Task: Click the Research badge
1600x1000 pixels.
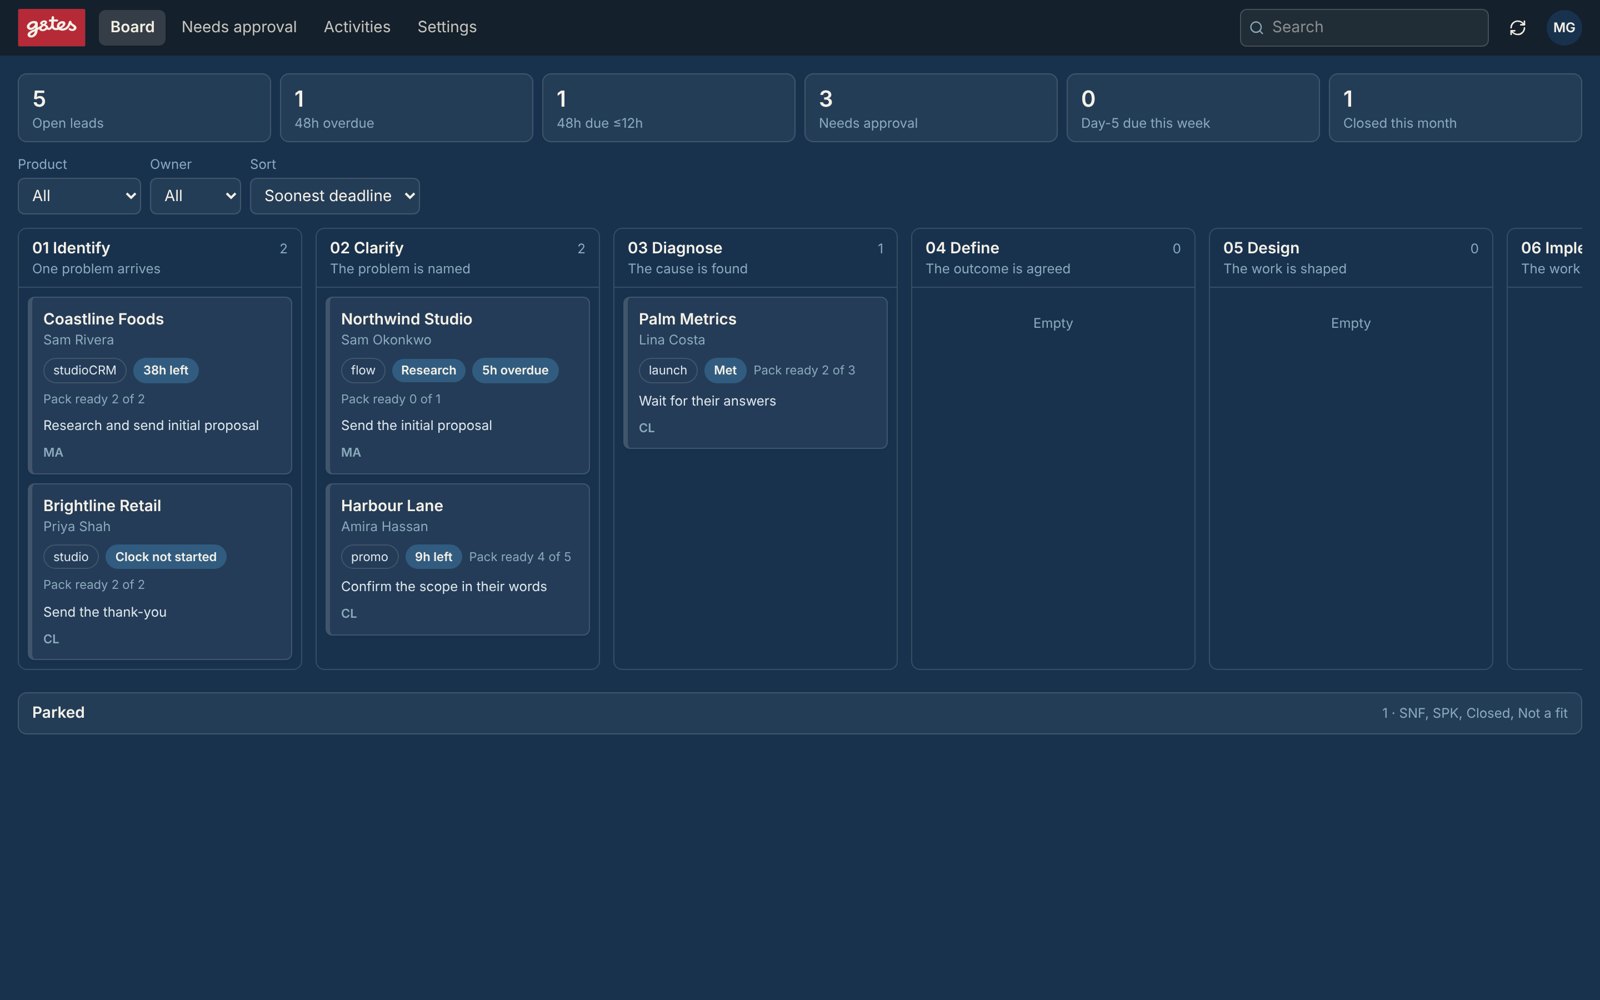Action: (428, 370)
